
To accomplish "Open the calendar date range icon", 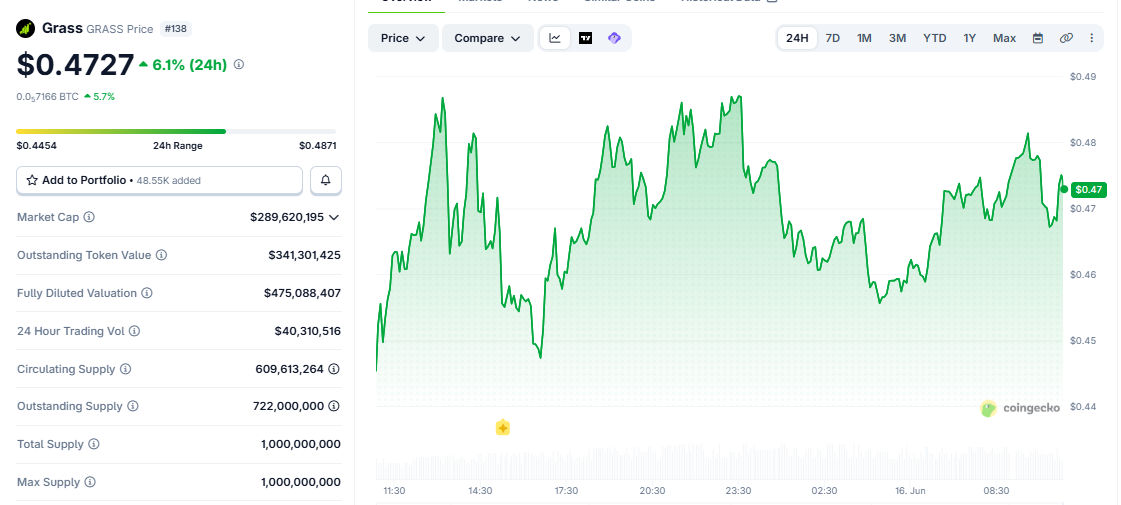I will [x=1038, y=38].
